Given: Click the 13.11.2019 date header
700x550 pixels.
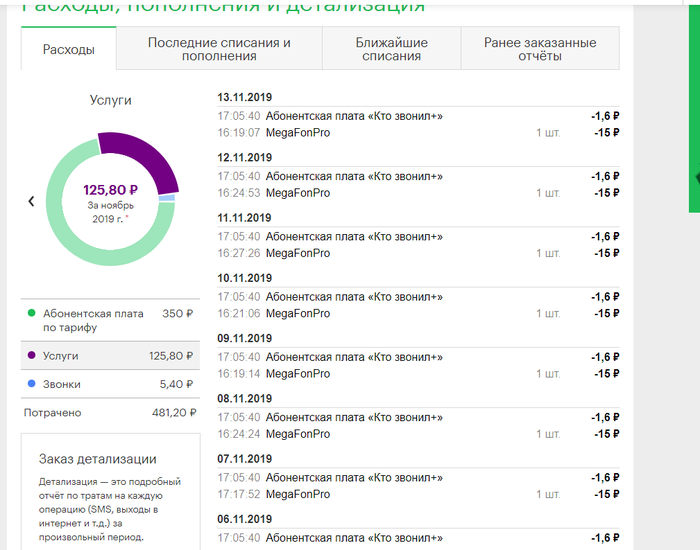Looking at the screenshot, I should 244,97.
